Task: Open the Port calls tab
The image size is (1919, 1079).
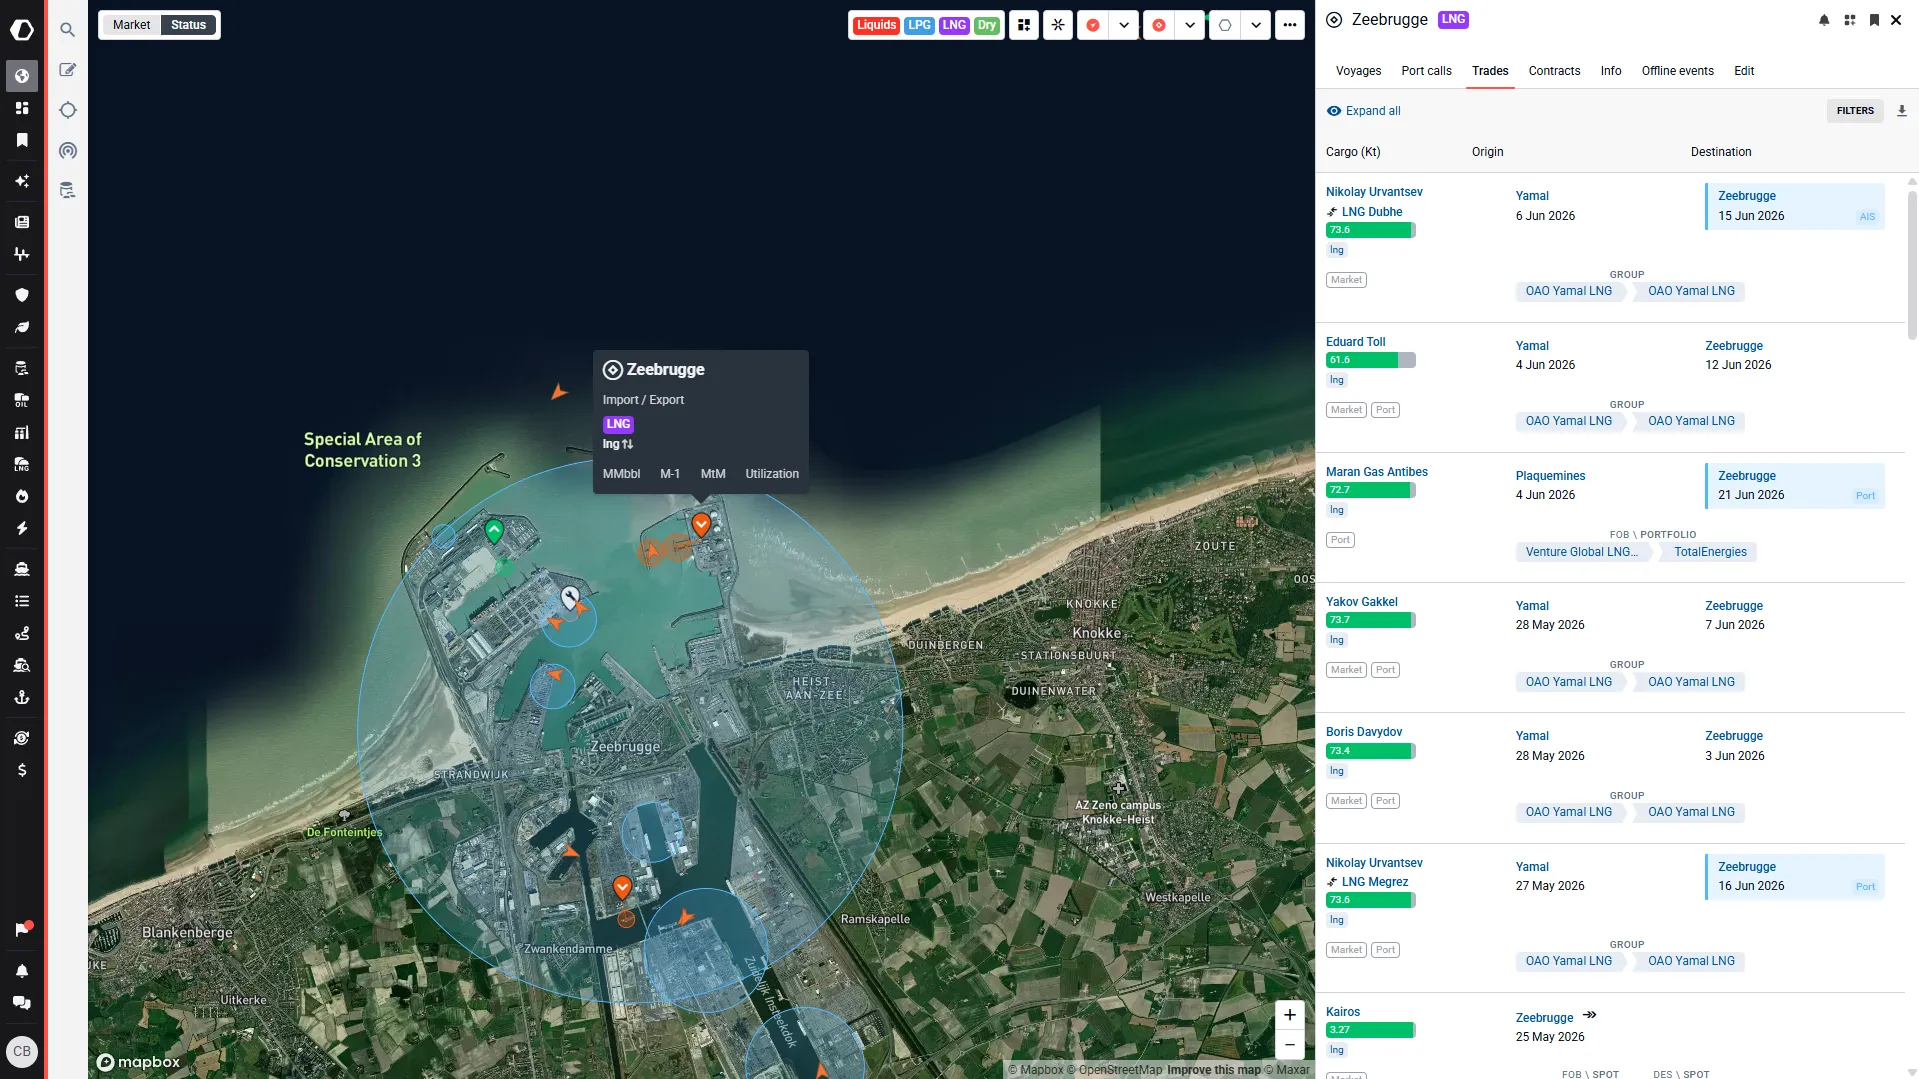Action: (x=1426, y=71)
